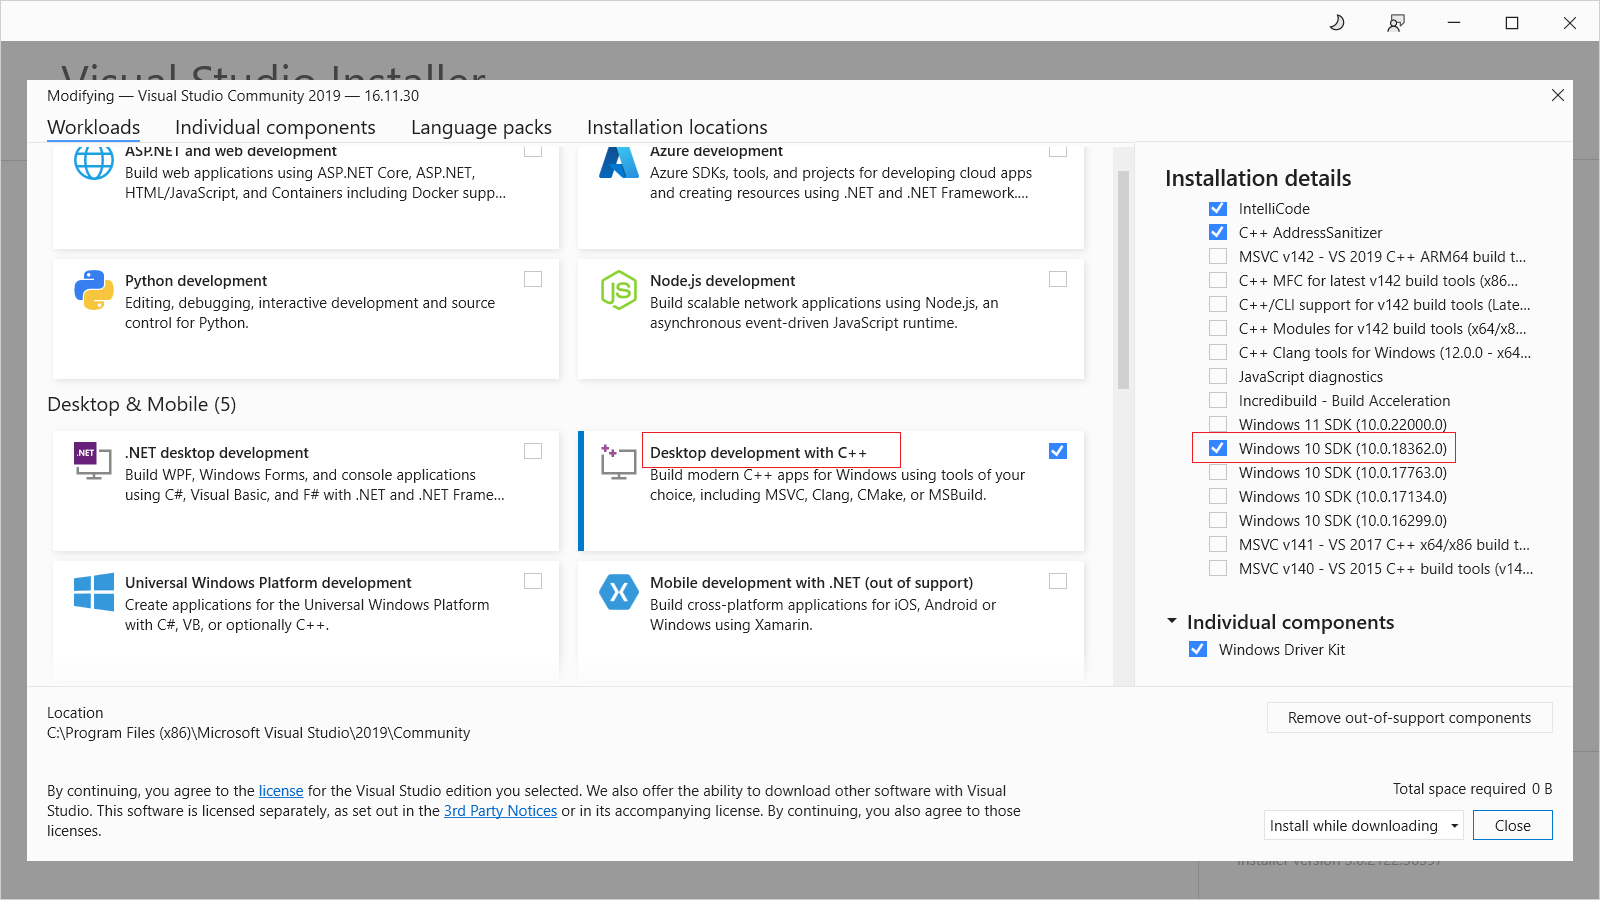
Task: Click the .NET desktop development icon
Action: tap(93, 461)
